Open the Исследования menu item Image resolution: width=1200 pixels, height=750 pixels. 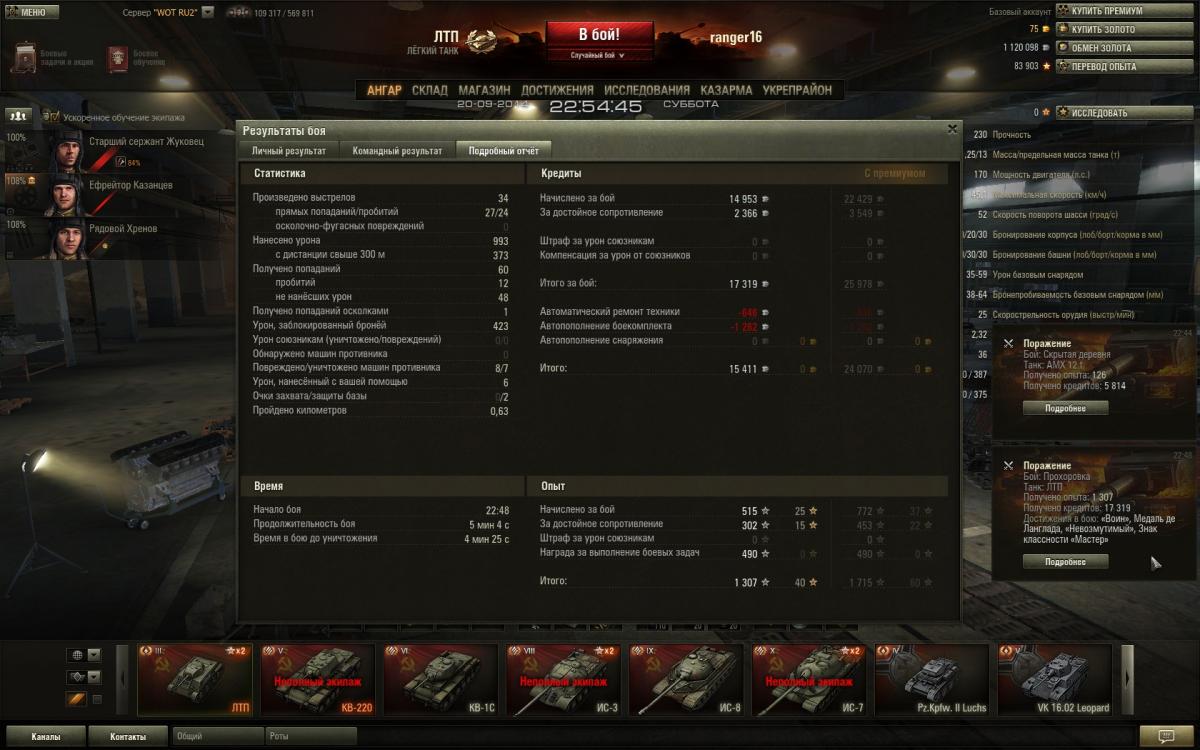[x=646, y=90]
